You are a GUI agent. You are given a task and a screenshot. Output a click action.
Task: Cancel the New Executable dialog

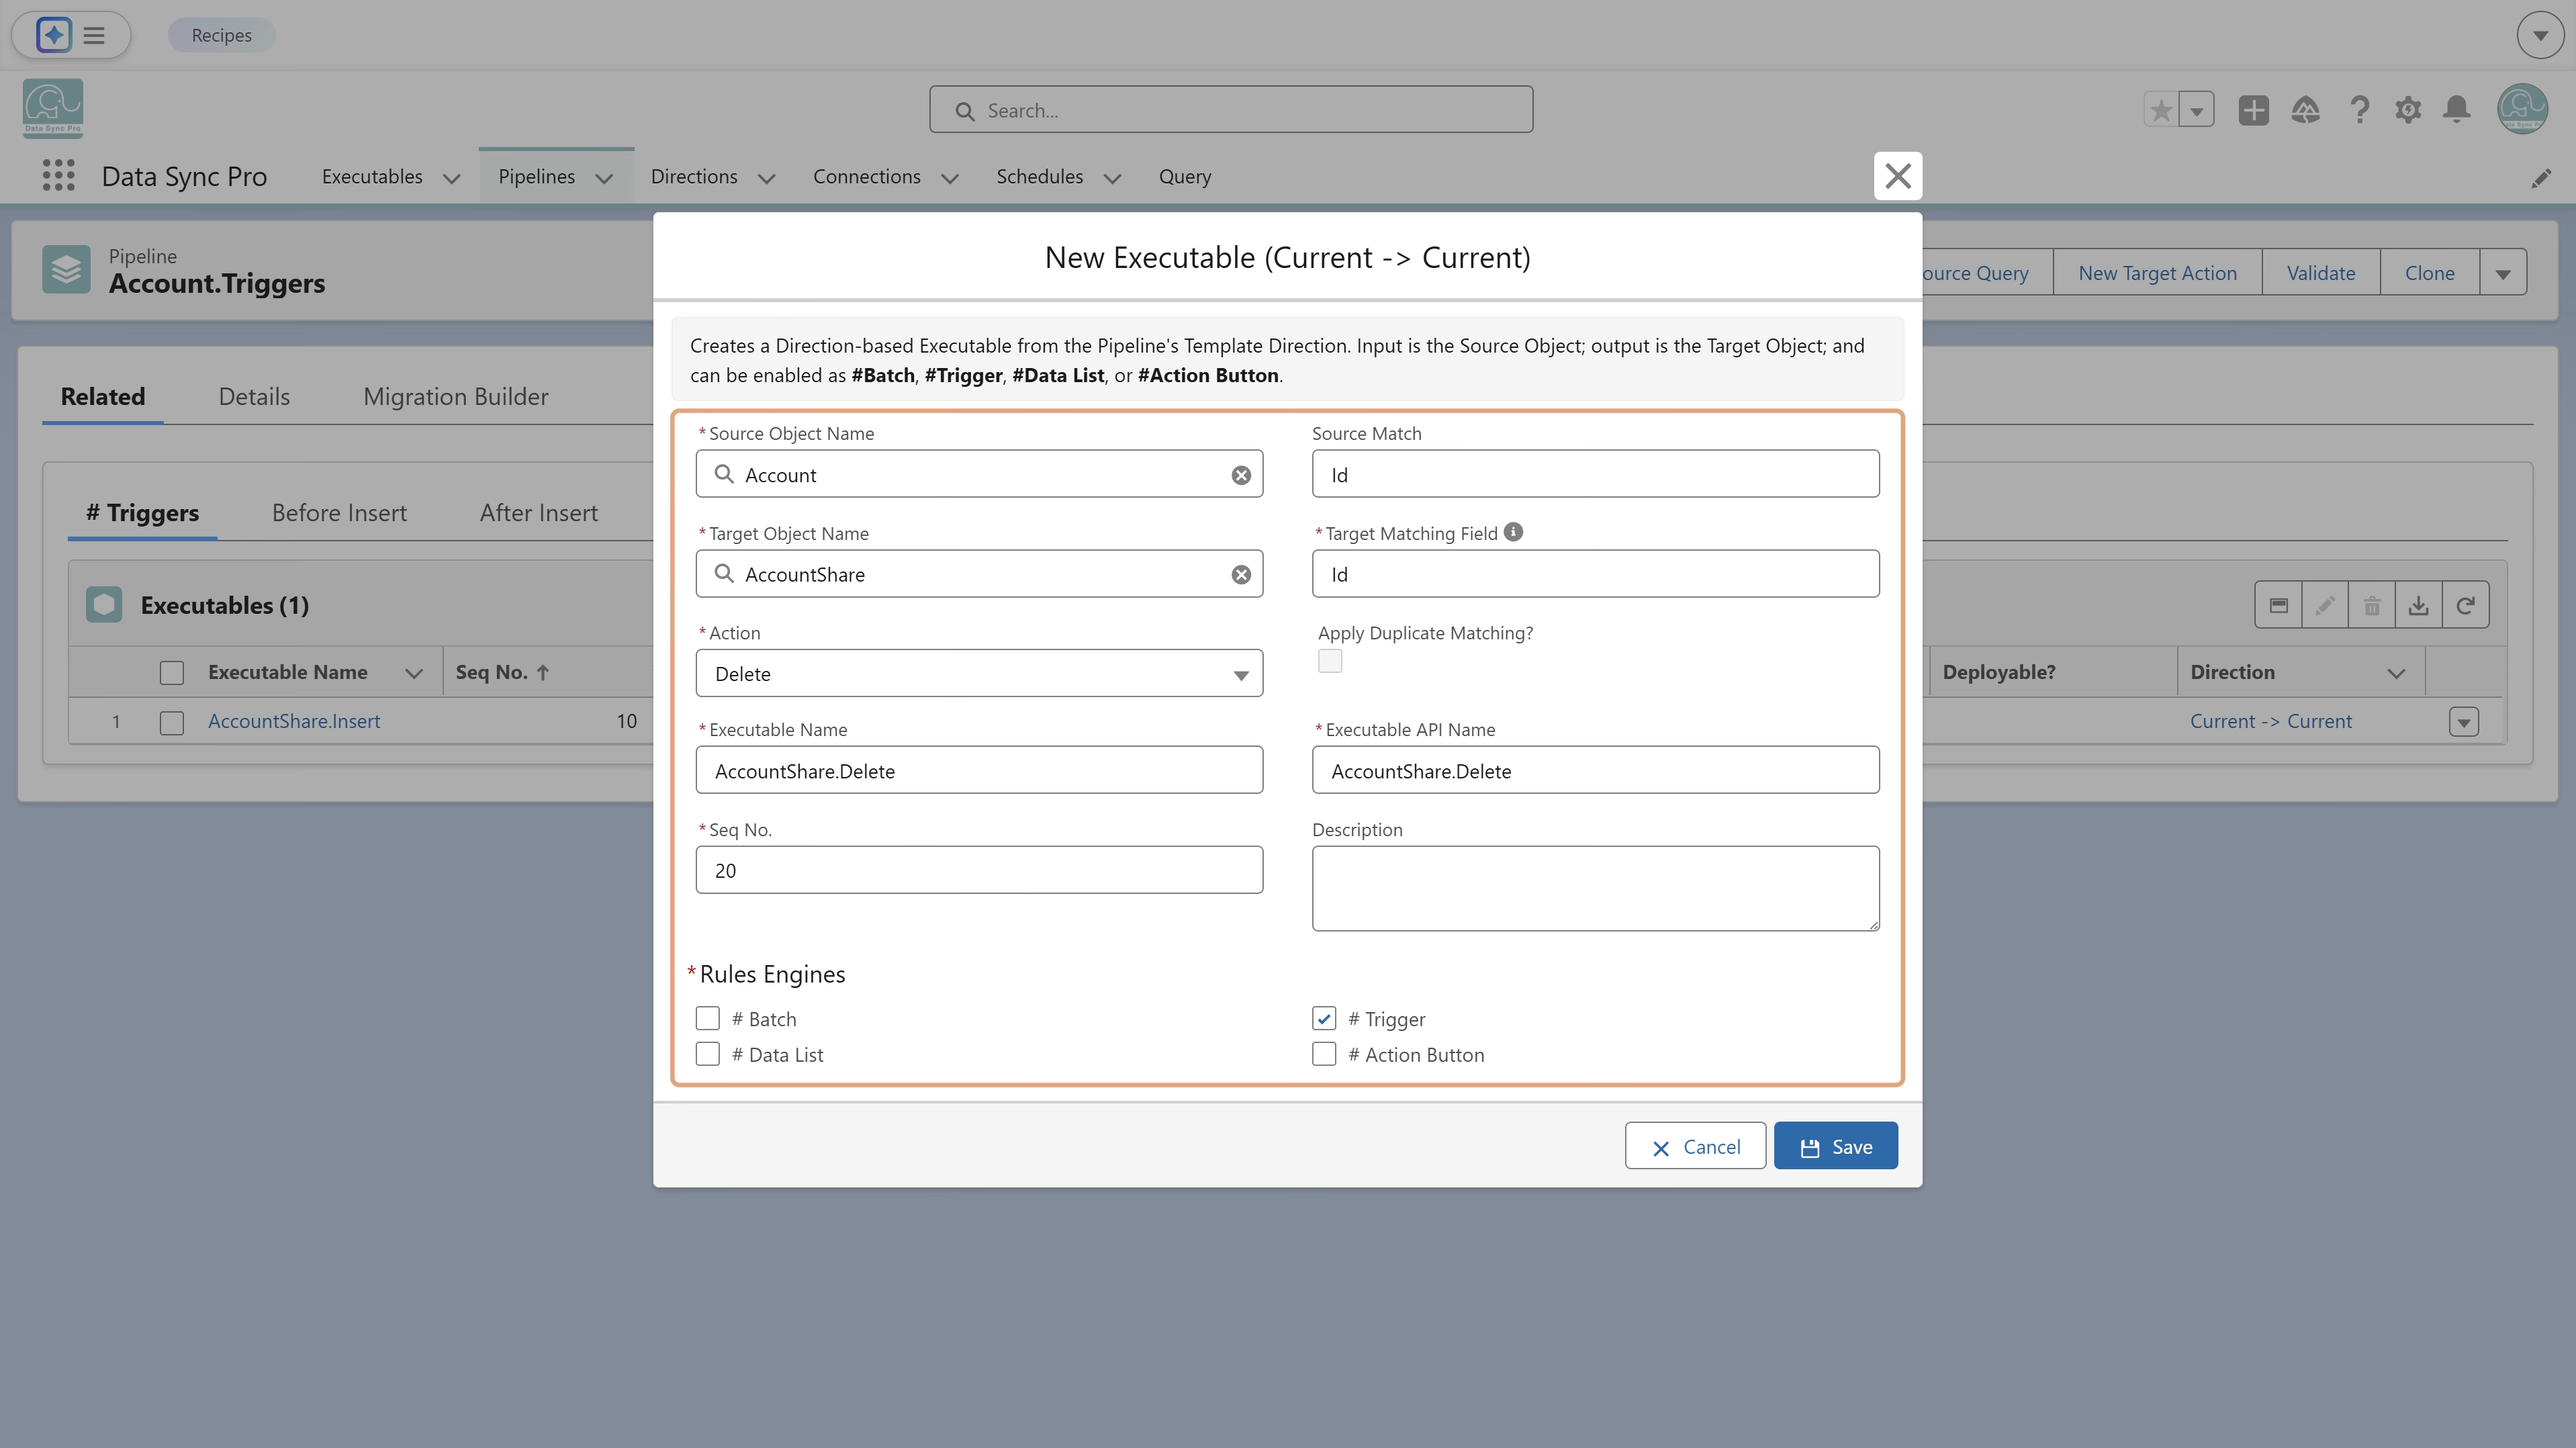[x=1695, y=1146]
